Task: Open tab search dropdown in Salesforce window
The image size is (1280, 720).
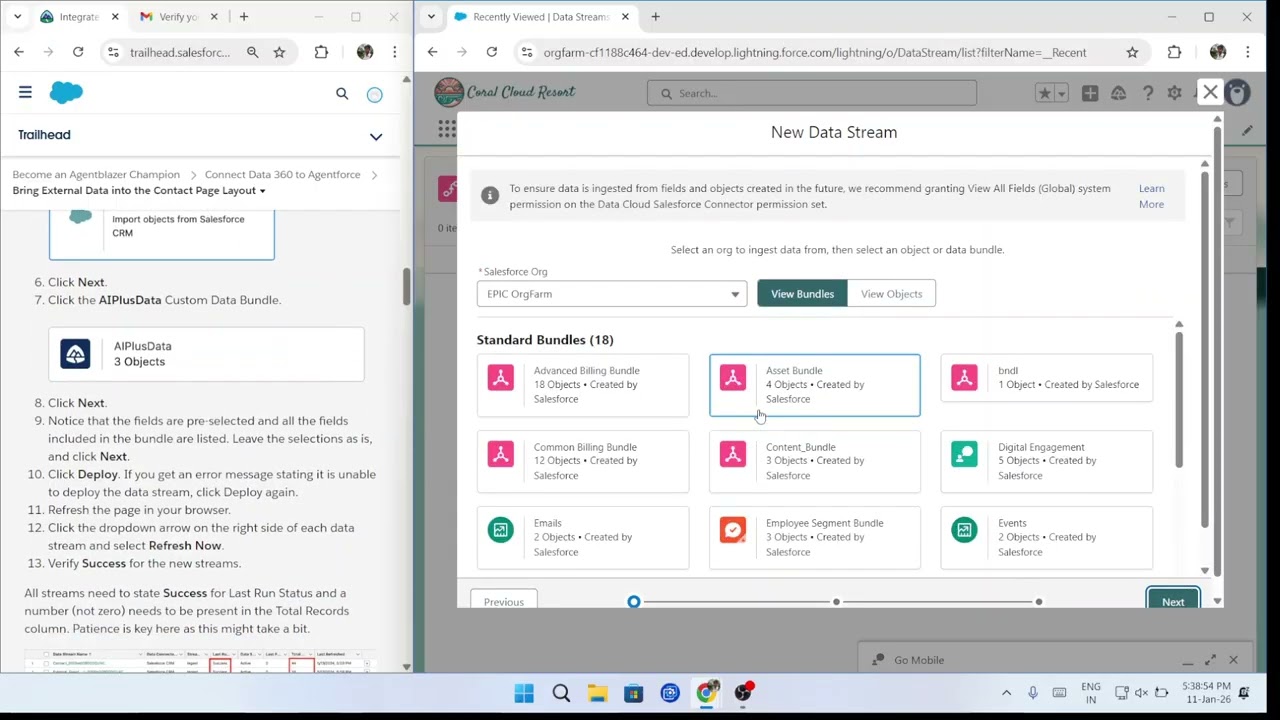Action: pos(431,17)
